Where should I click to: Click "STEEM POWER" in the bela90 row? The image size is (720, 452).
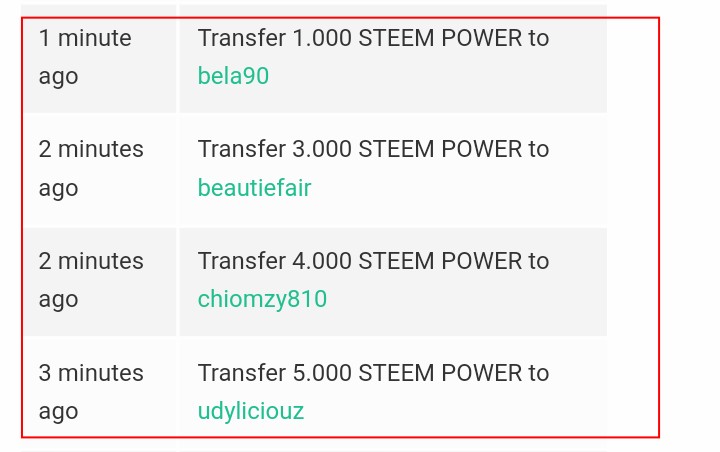(440, 38)
